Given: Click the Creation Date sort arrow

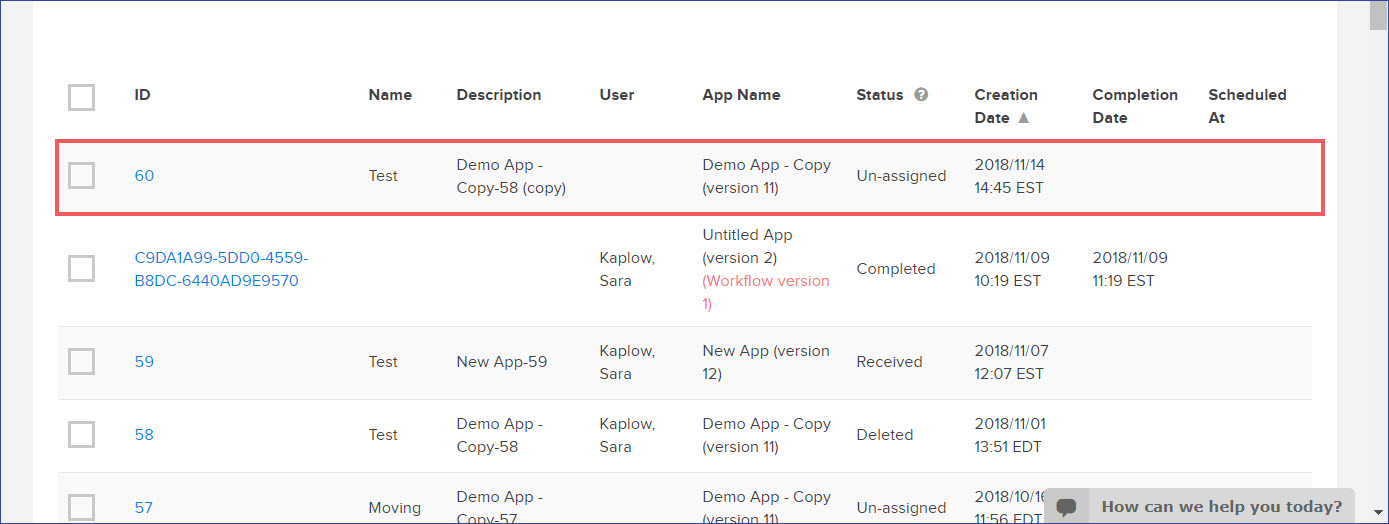Looking at the screenshot, I should (1023, 118).
